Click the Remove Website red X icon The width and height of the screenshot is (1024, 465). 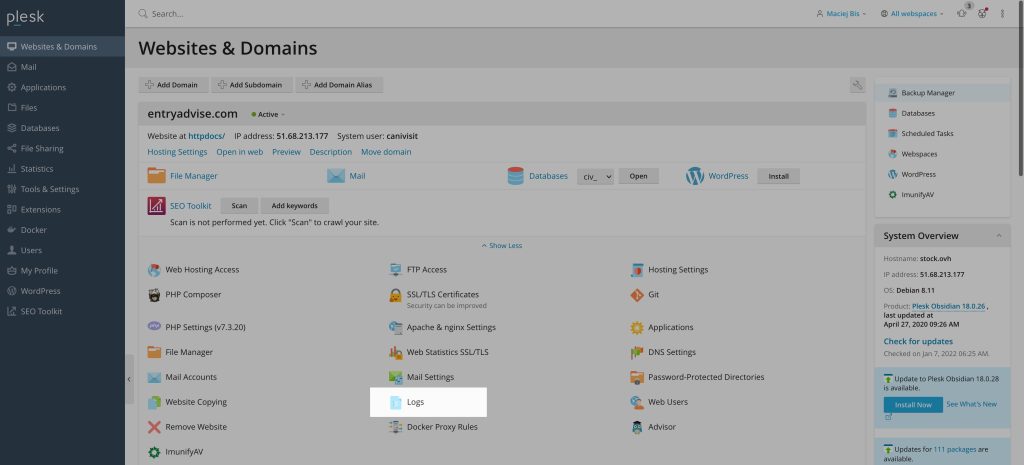[x=154, y=427]
